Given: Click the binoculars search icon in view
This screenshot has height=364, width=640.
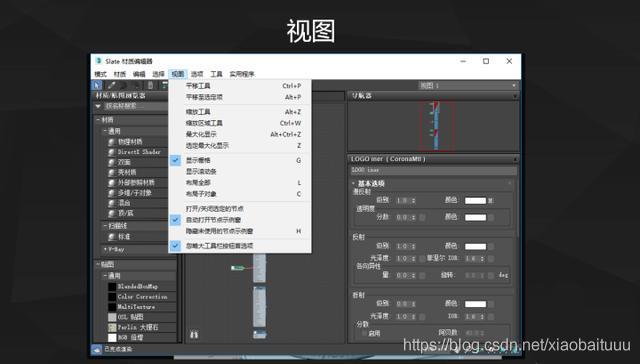Looking at the screenshot, I should (194, 335).
